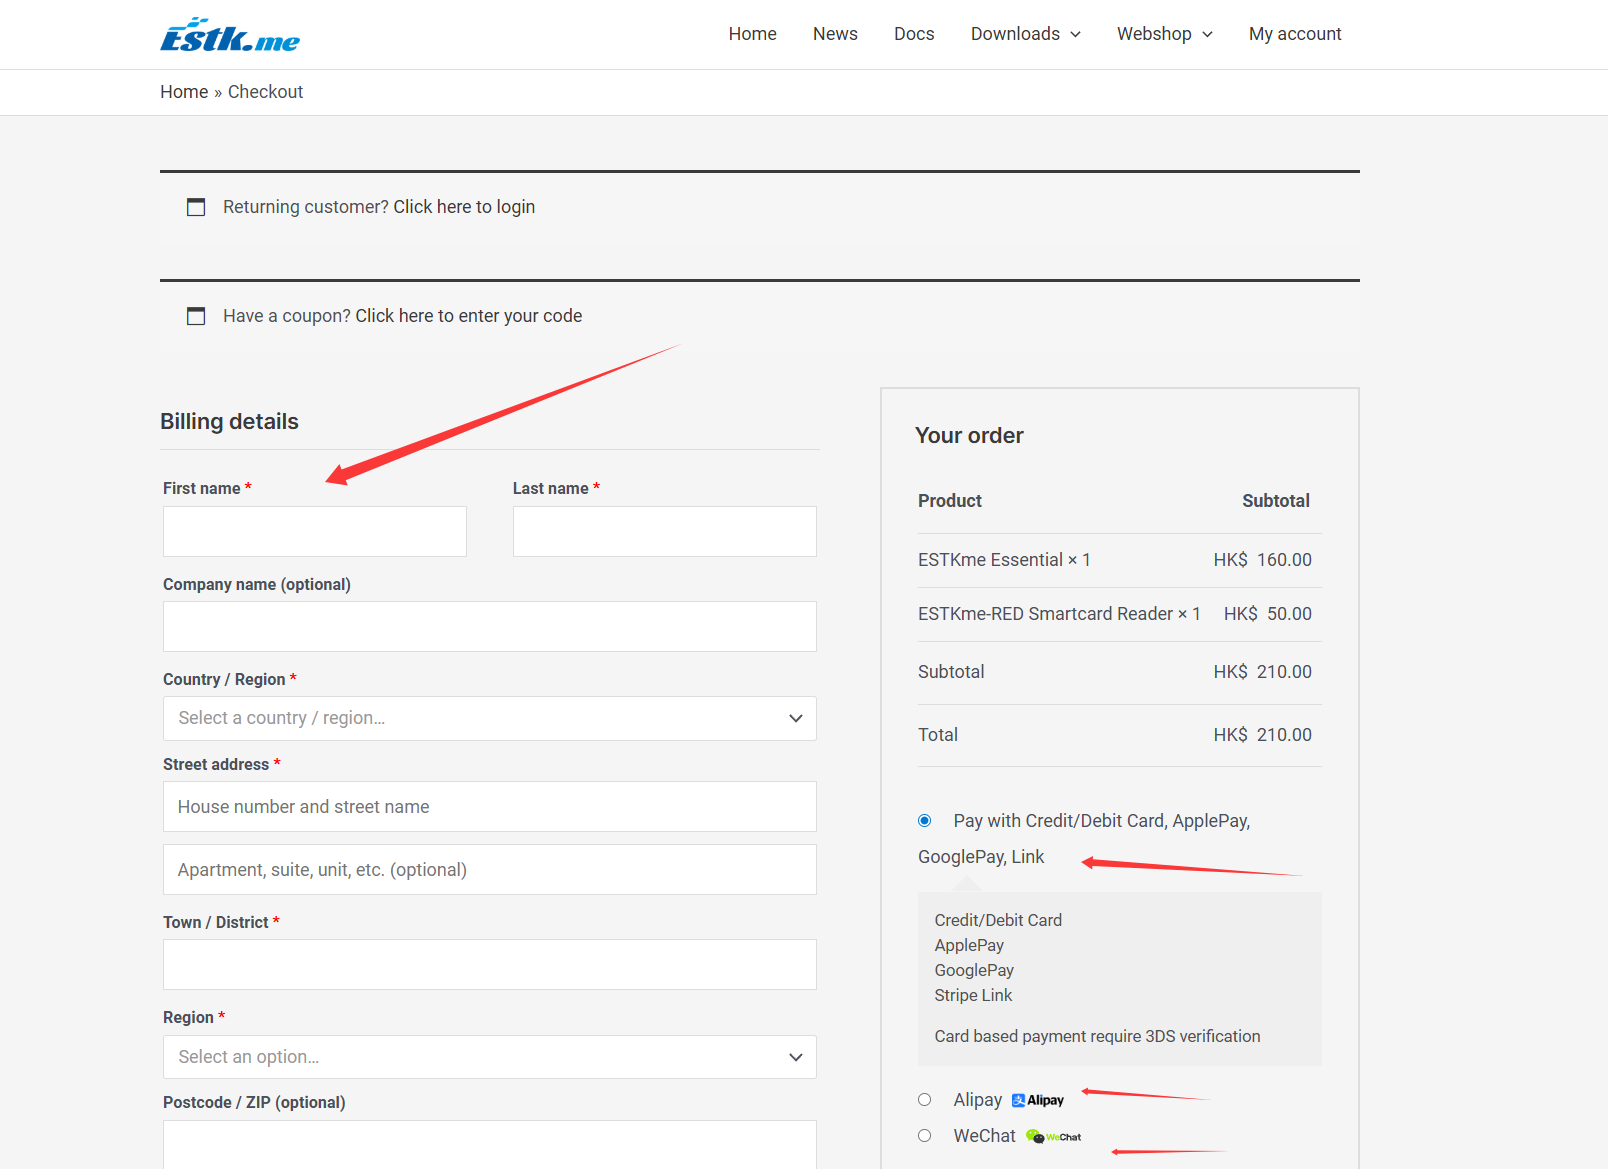Click here to enter your code

[x=468, y=316]
